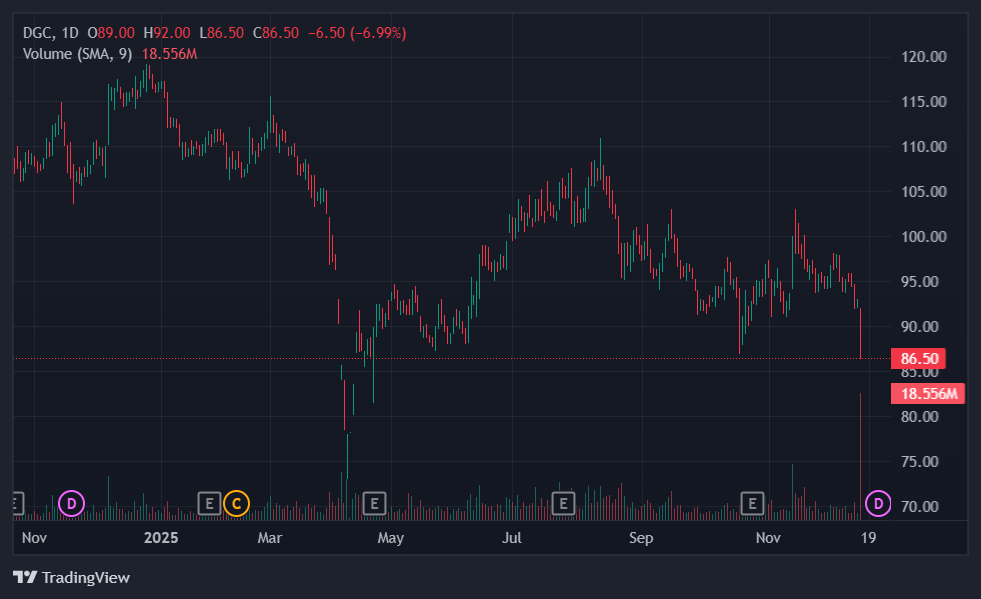Click the 18.556M volume label on price axis

pyautogui.click(x=928, y=393)
